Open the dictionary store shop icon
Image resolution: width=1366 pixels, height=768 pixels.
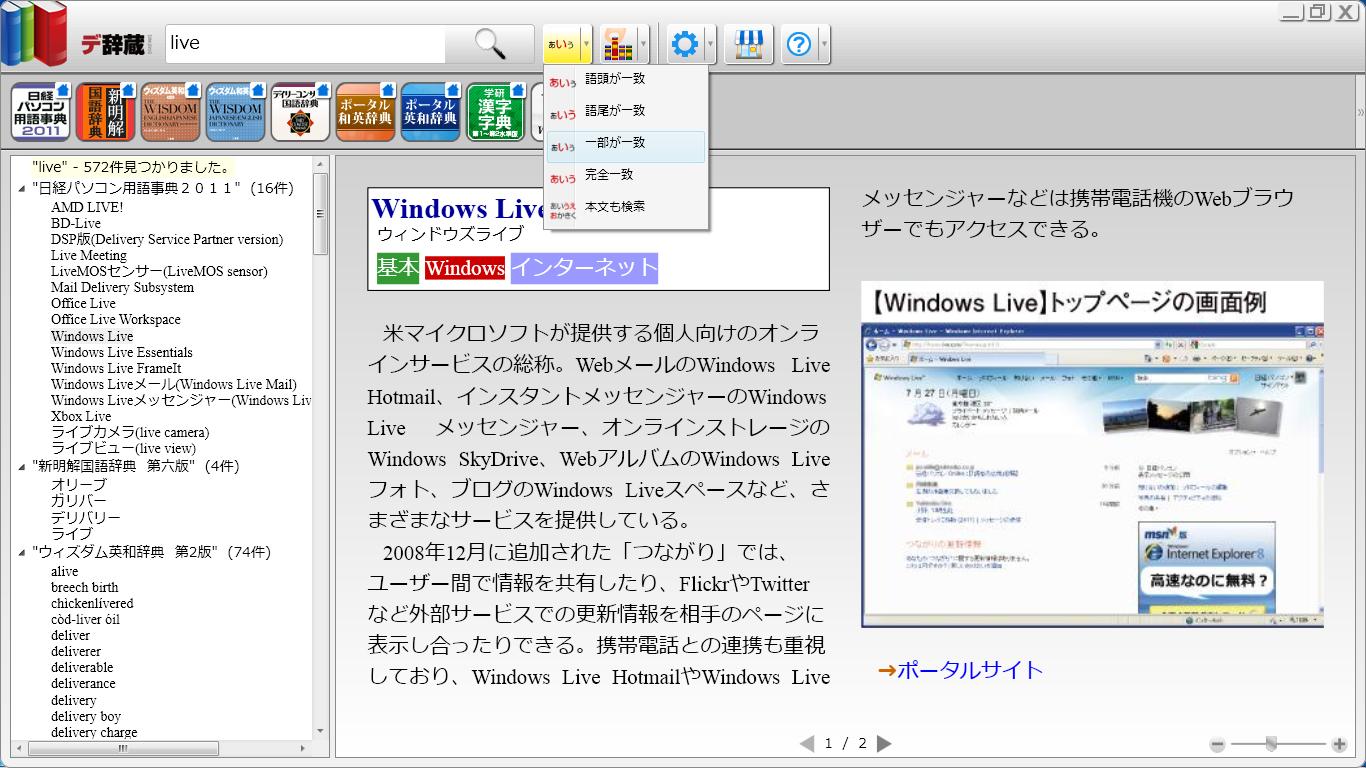(x=748, y=44)
